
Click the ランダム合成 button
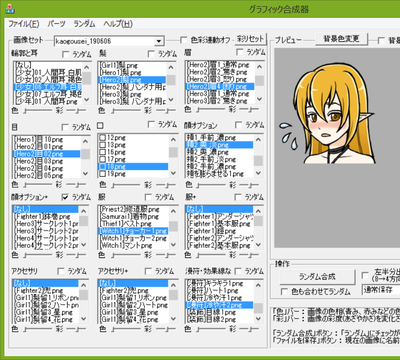[317, 277]
